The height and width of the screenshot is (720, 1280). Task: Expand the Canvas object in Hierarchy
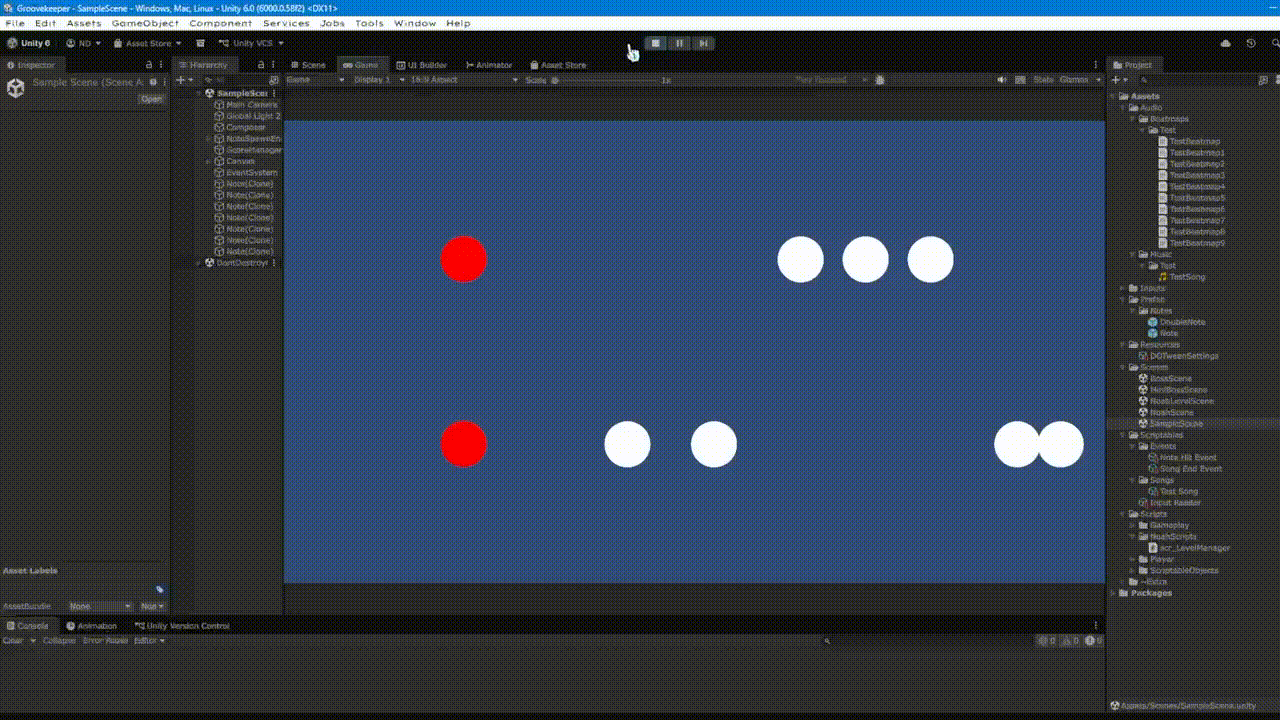click(x=208, y=161)
